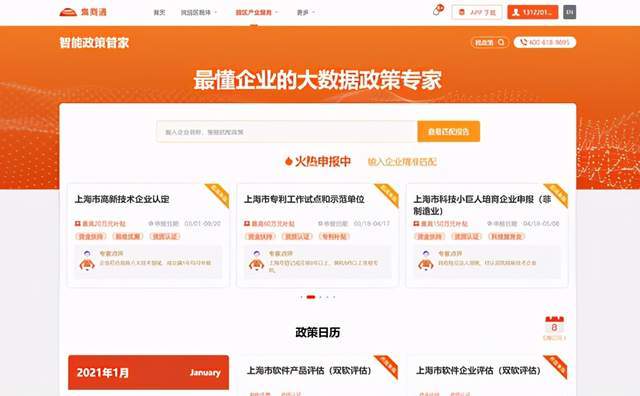Click 资金扶持 tag on 专利工作试点 card

click(260, 237)
